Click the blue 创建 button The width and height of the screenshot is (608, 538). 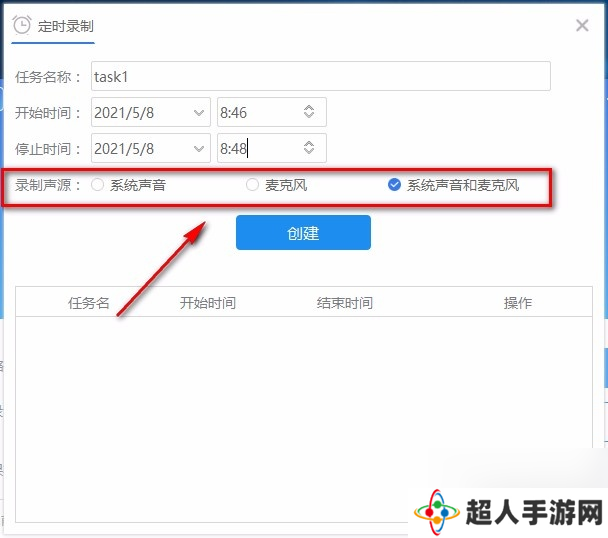[303, 232]
